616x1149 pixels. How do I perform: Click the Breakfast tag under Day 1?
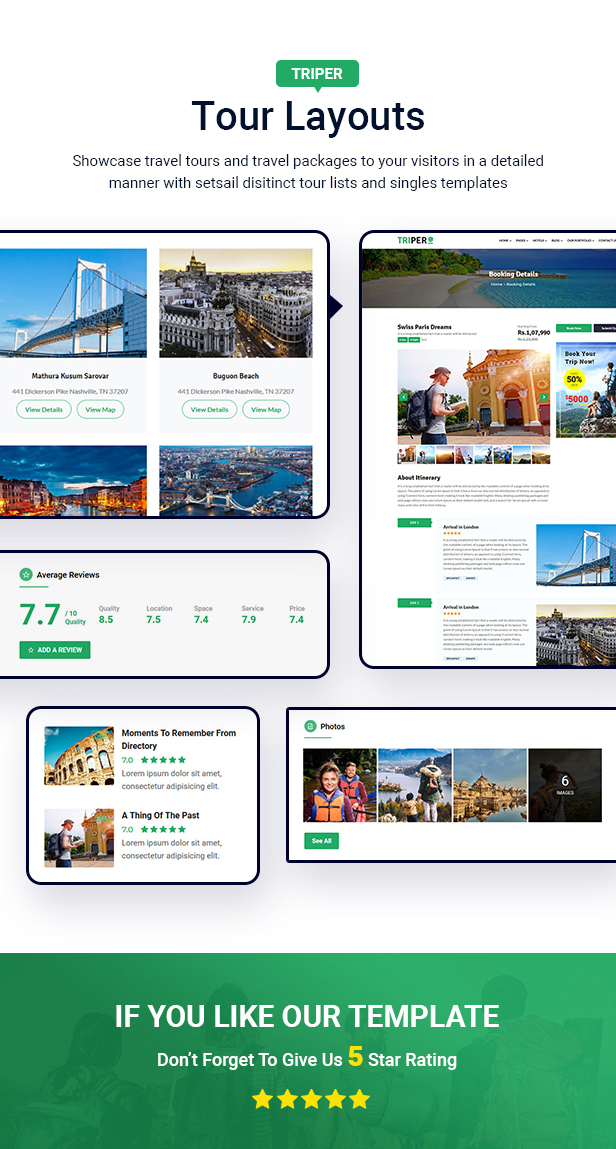tap(453, 577)
